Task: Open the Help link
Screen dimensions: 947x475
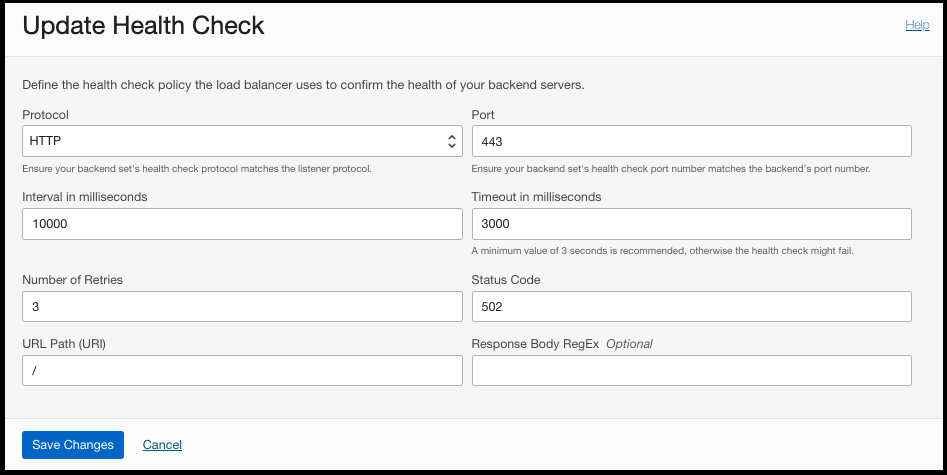Action: 917,25
